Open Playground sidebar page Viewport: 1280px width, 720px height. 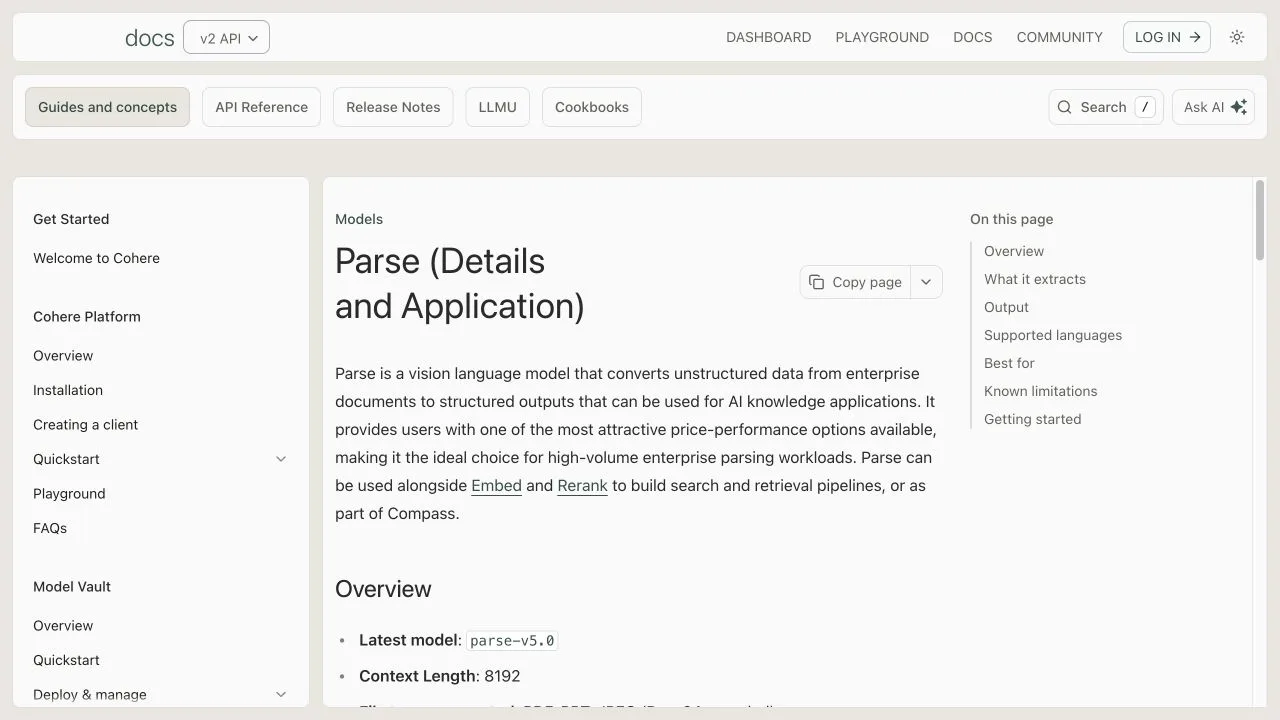69,494
